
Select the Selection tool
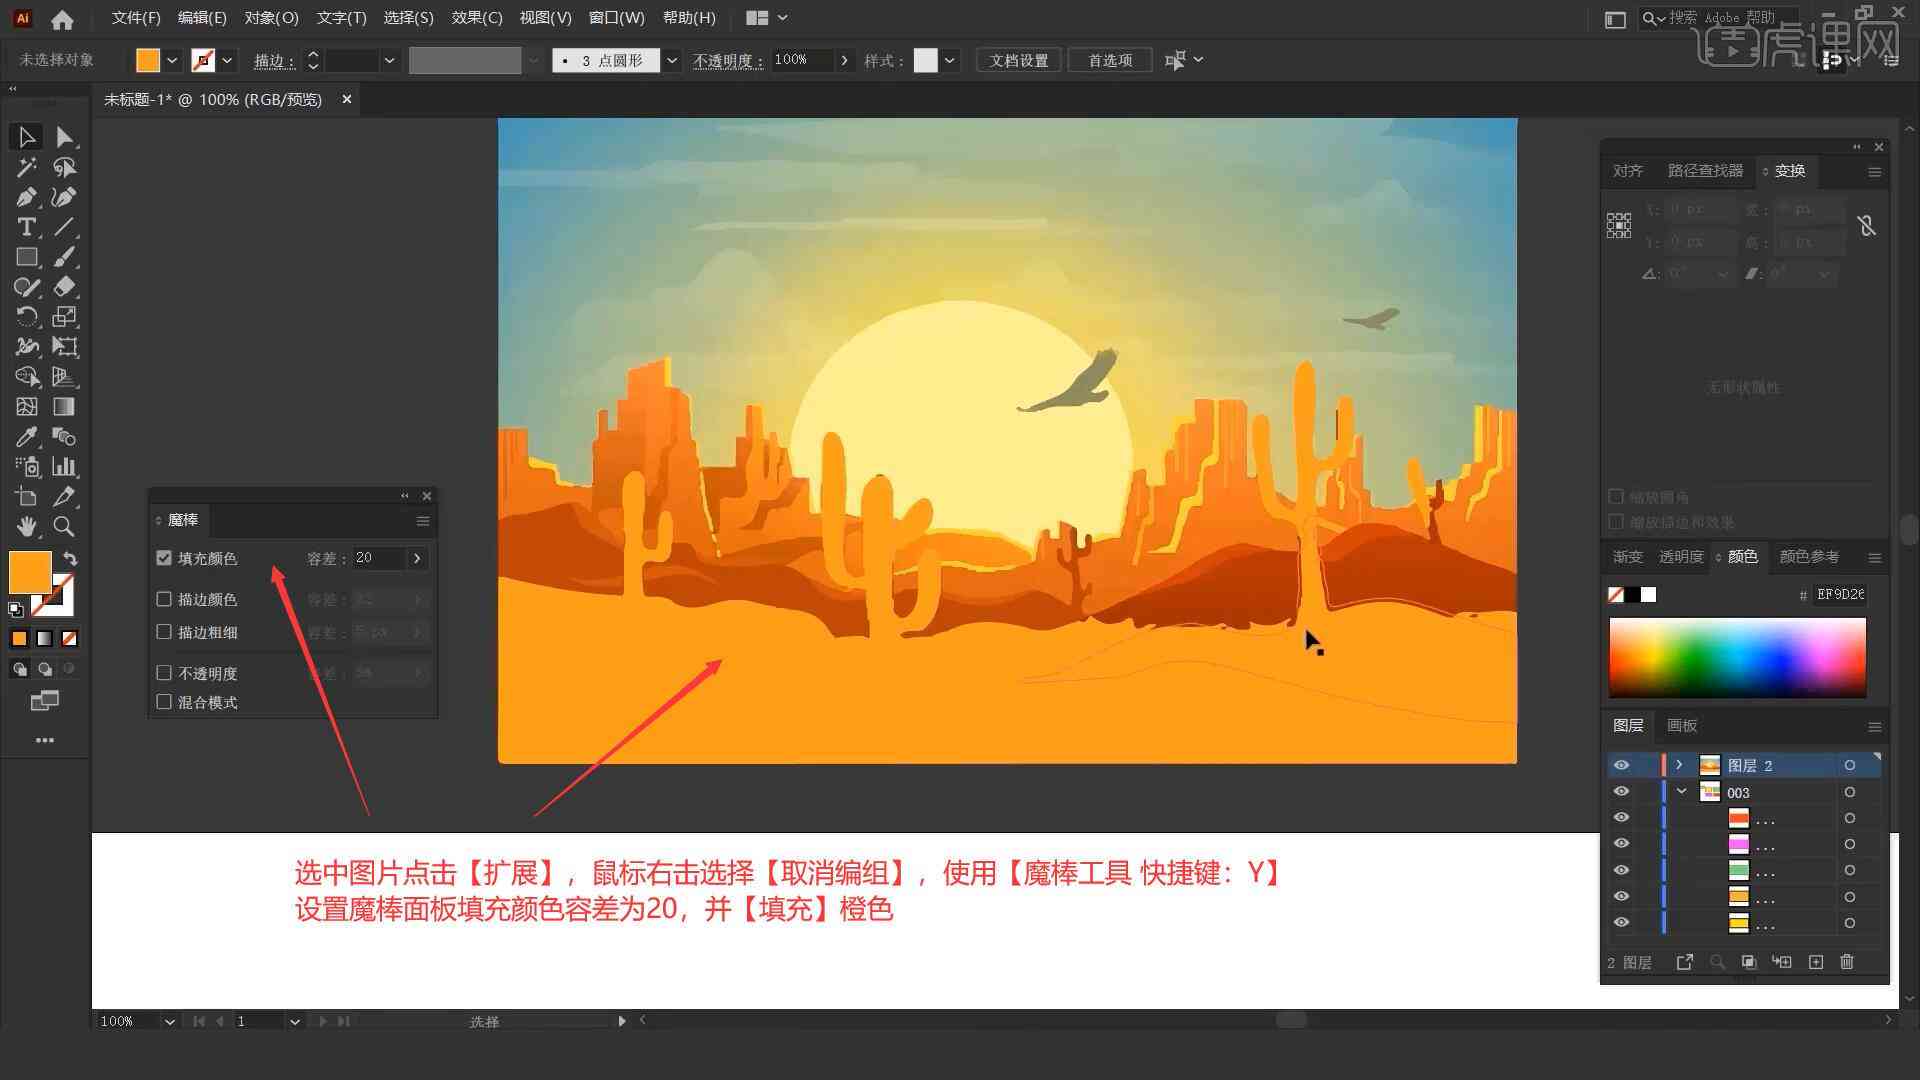24,135
